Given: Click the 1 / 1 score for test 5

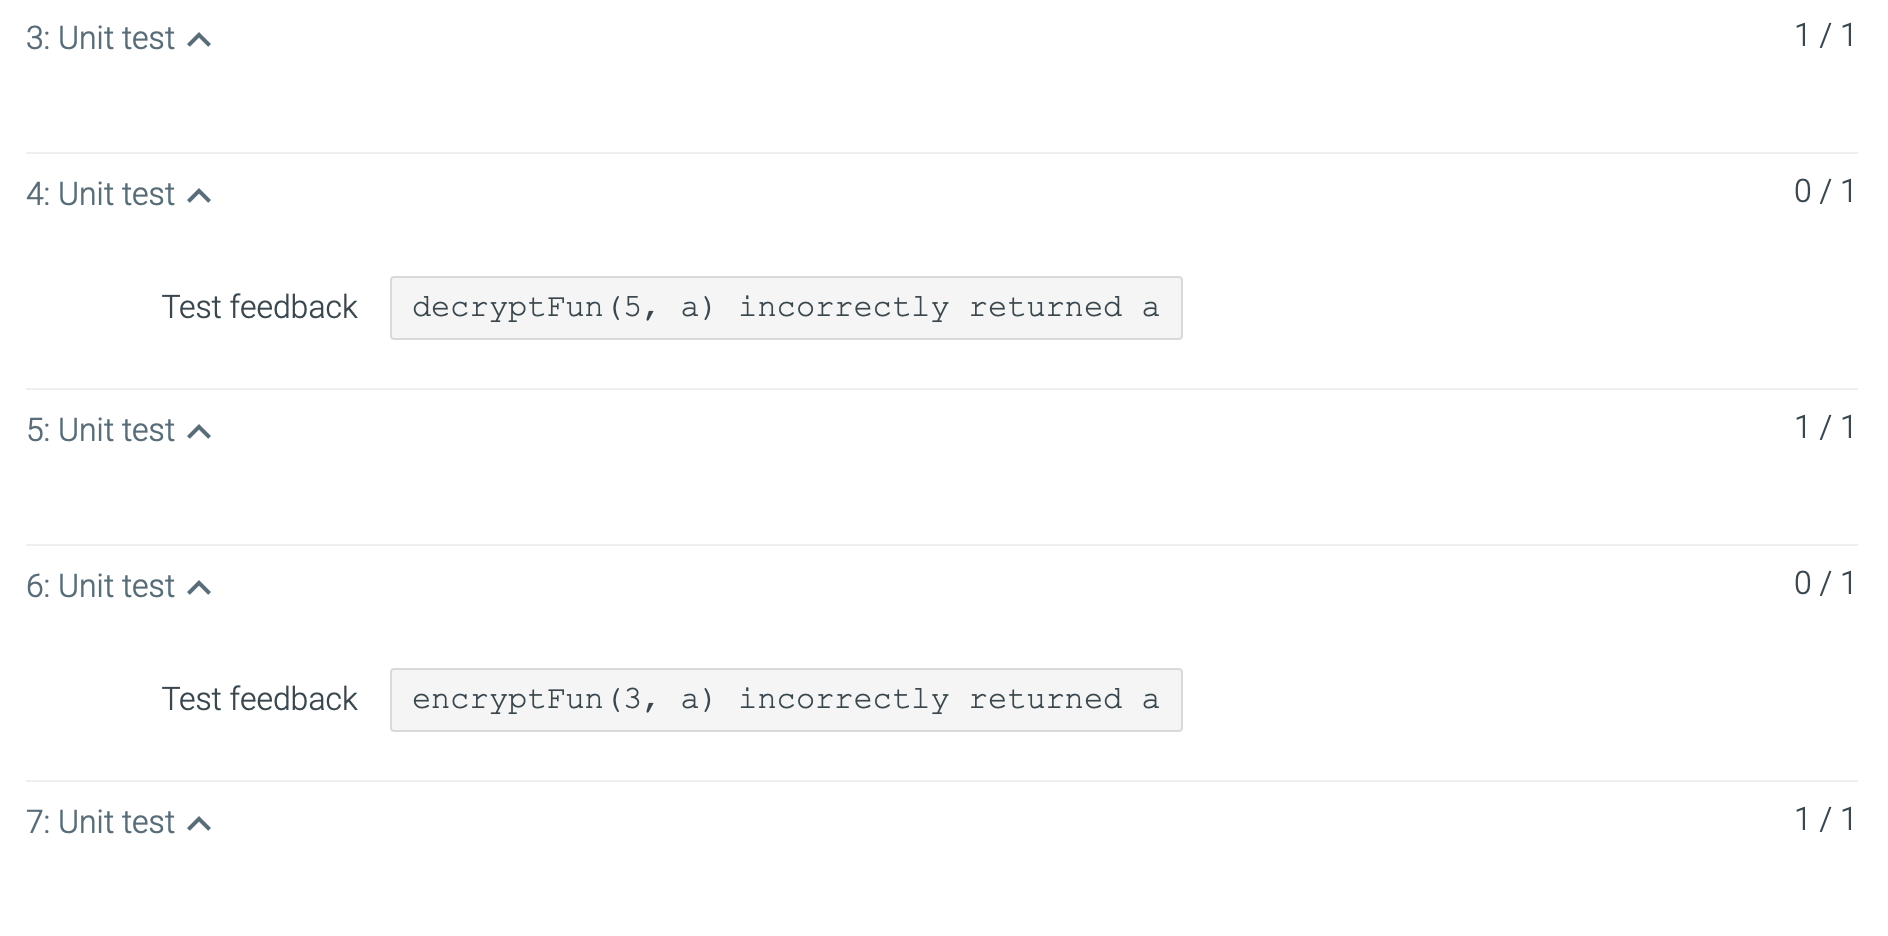Looking at the screenshot, I should pyautogui.click(x=1824, y=426).
